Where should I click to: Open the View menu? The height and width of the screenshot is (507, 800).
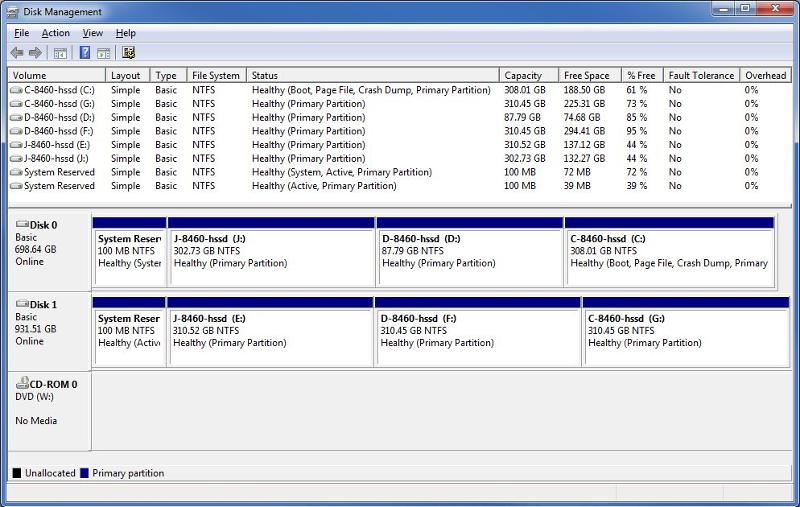[x=93, y=33]
